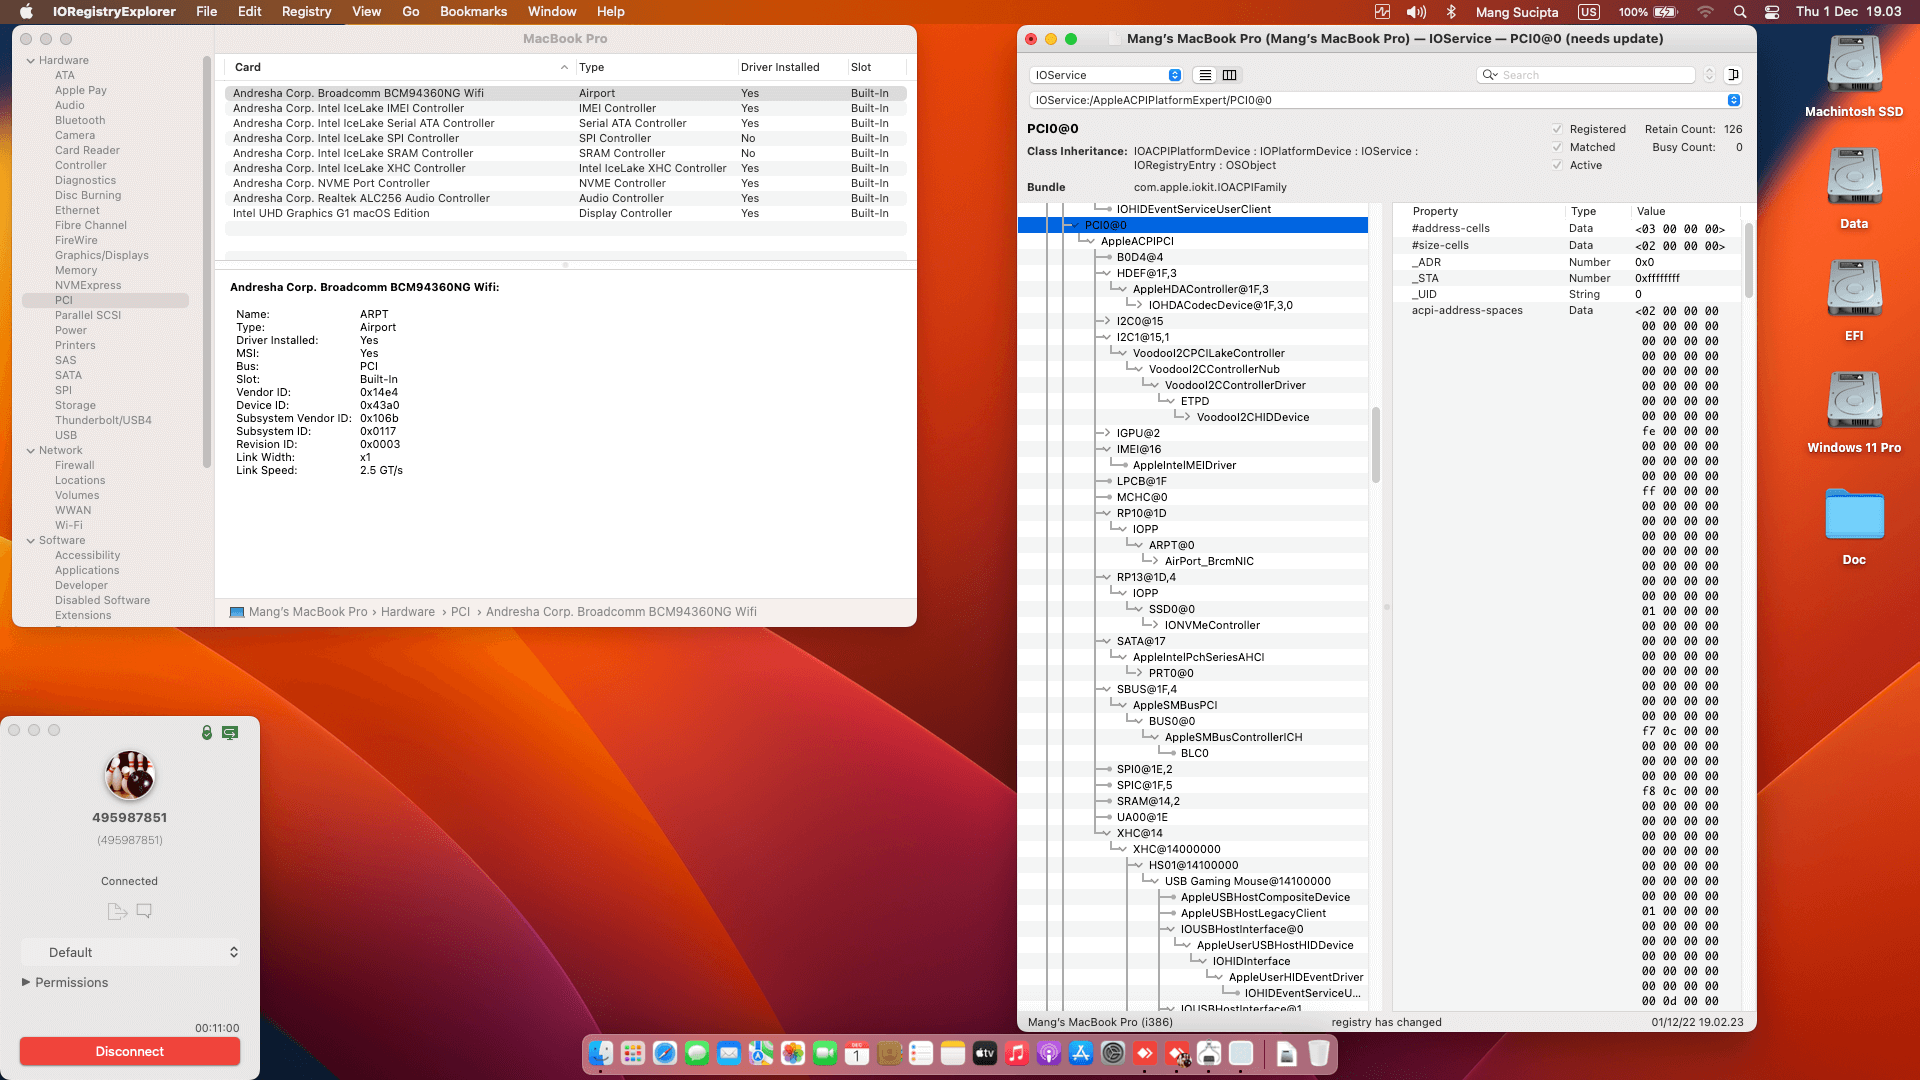
Task: Click the Bluetooth menu bar icon
Action: click(x=1451, y=12)
